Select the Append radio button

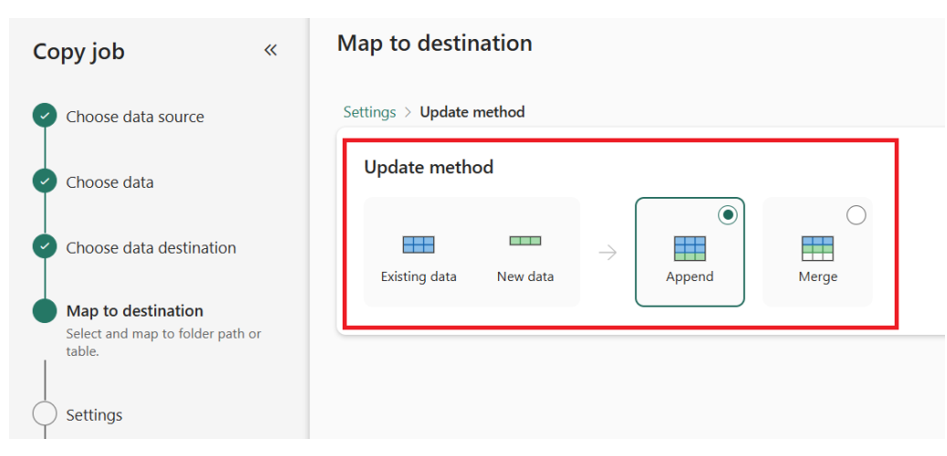[x=728, y=215]
